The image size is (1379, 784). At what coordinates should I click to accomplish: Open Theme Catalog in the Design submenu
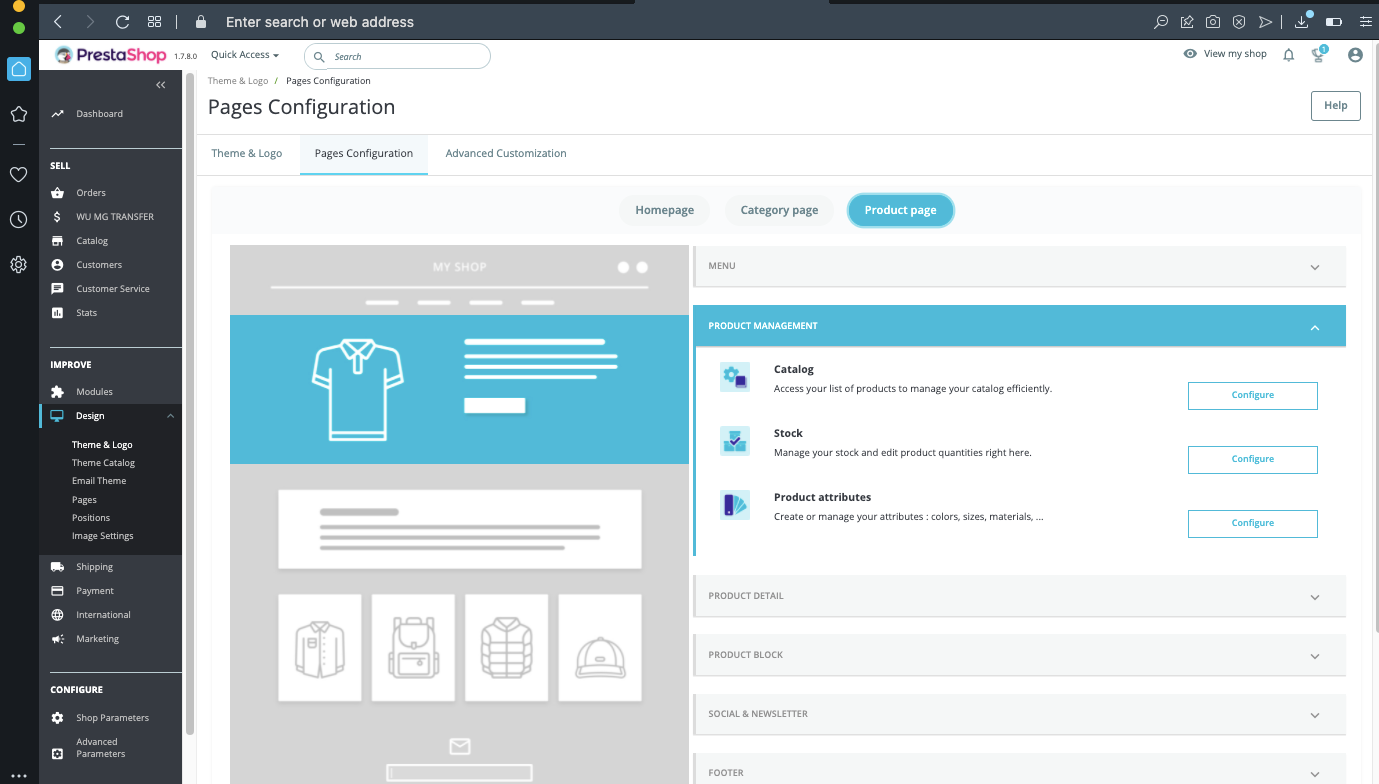pos(103,463)
